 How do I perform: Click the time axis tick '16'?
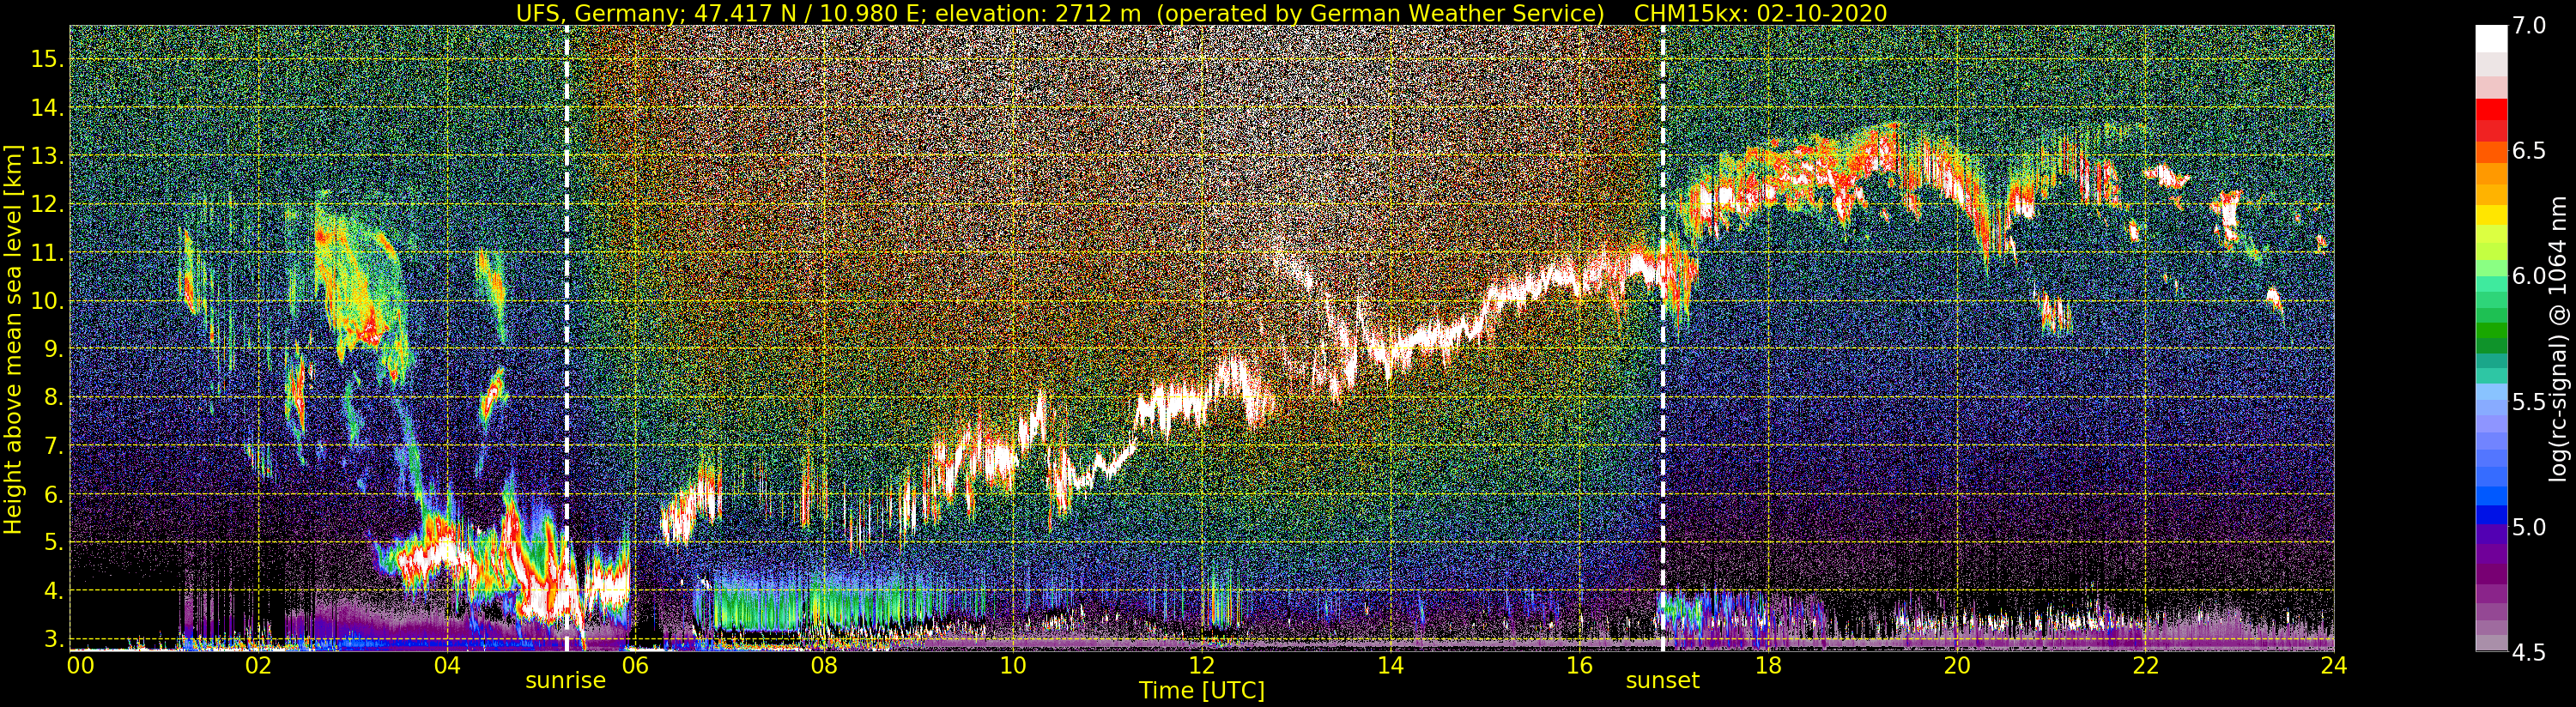tap(1578, 665)
